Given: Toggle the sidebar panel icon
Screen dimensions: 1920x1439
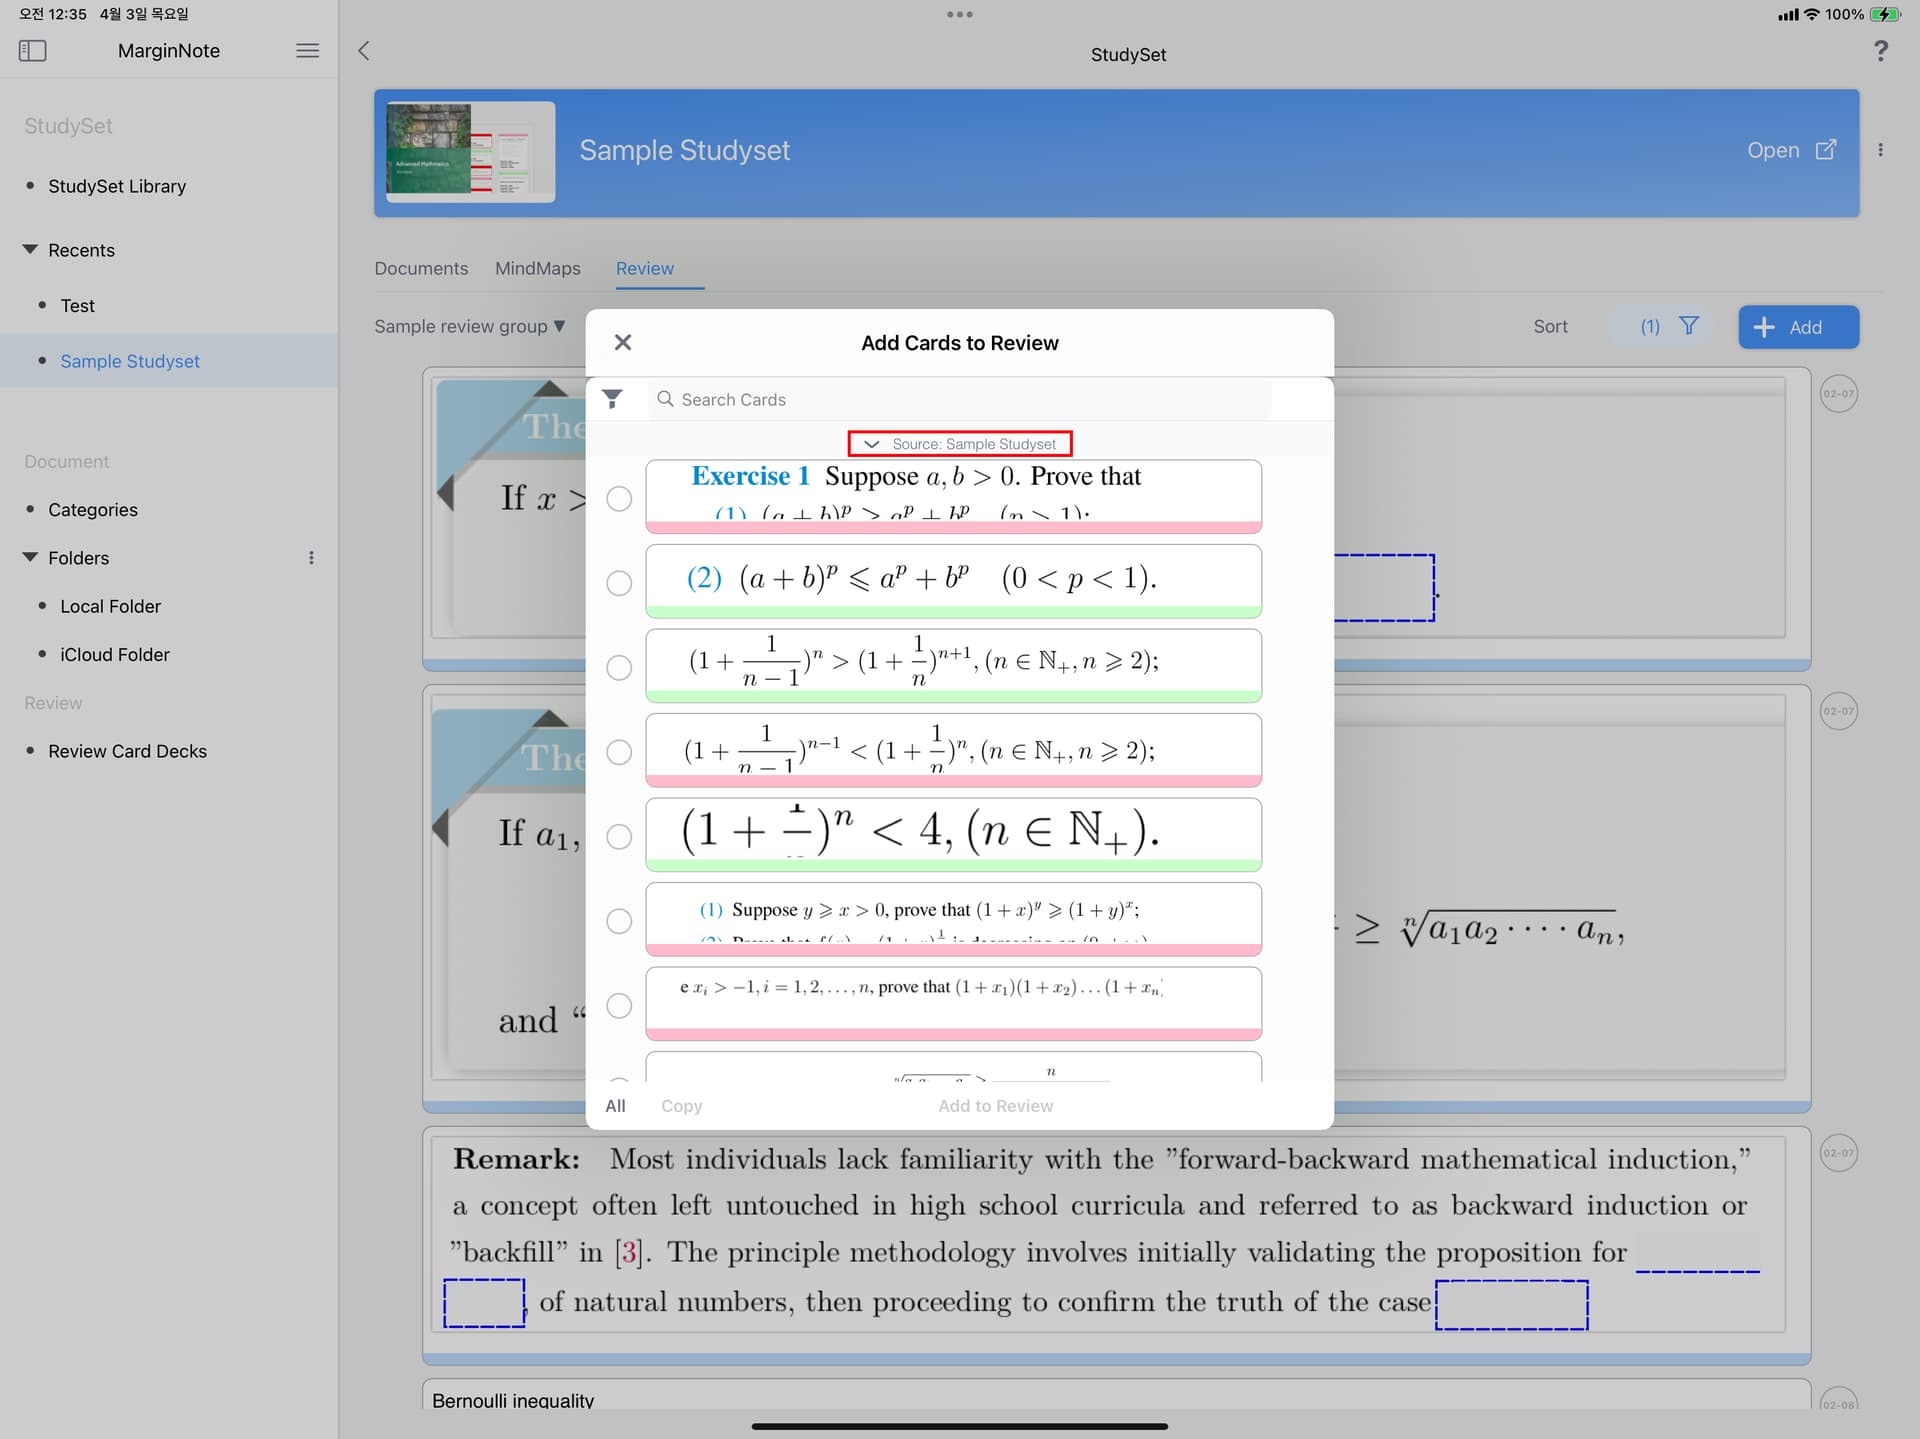Looking at the screenshot, I should point(32,50).
